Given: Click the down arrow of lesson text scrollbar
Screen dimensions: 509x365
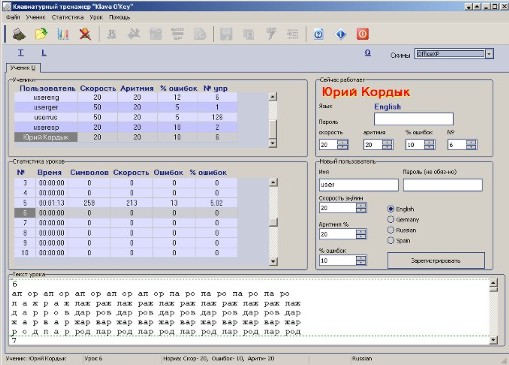Looking at the screenshot, I should click(493, 340).
